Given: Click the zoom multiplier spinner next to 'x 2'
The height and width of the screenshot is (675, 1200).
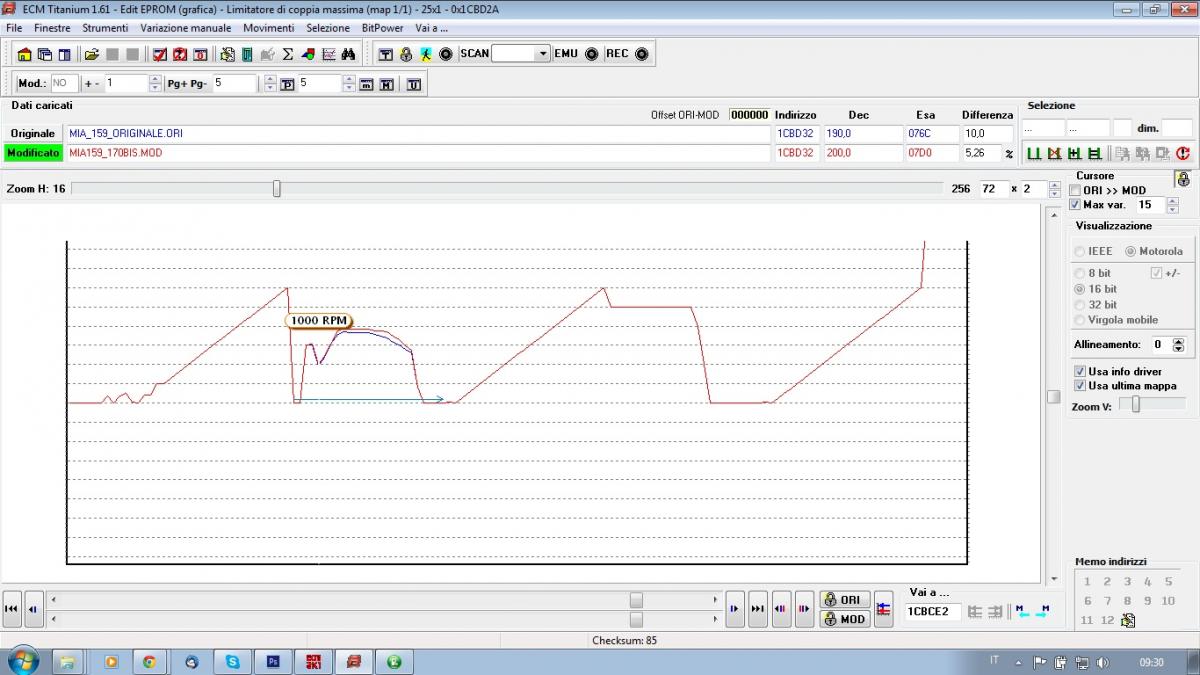Looking at the screenshot, I should 1055,188.
